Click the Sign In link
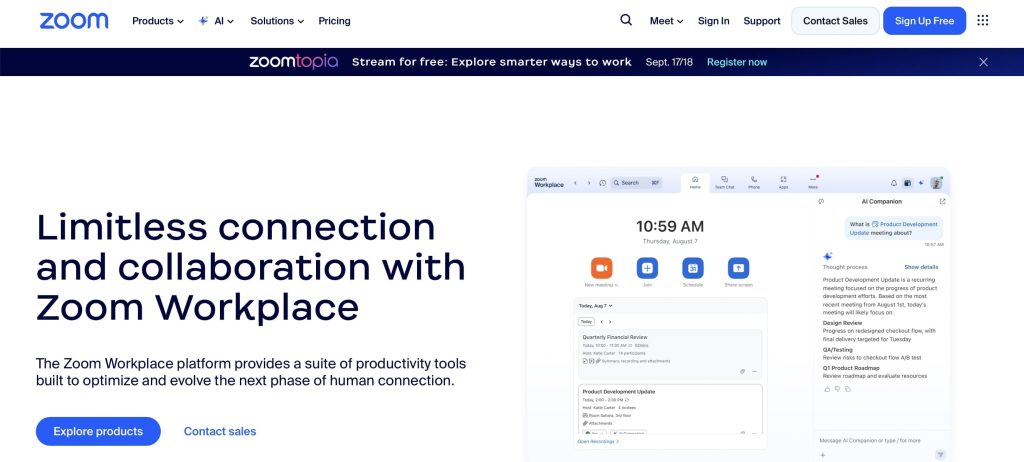This screenshot has height=462, width=1024. (x=713, y=21)
